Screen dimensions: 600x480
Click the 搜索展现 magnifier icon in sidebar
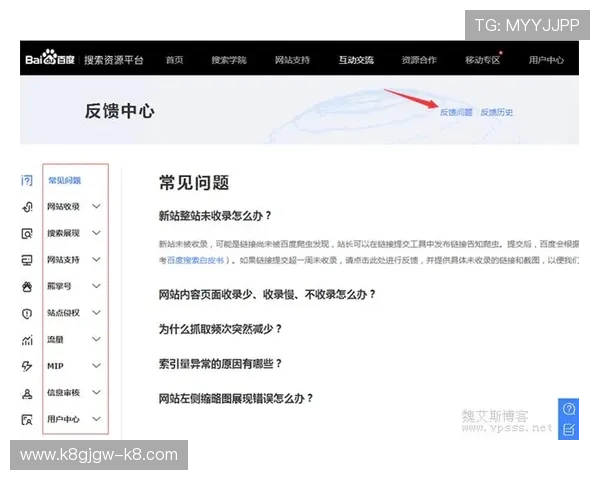[27, 233]
